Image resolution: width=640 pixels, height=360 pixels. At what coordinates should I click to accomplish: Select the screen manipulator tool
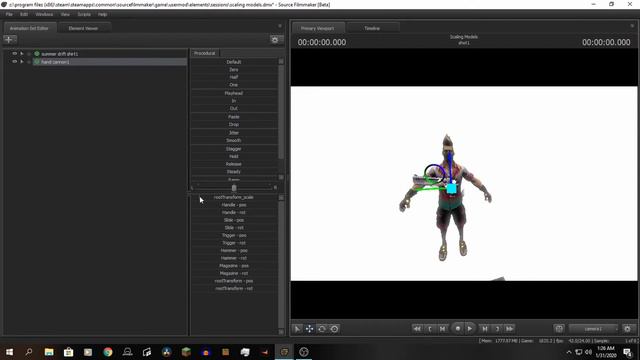(x=334, y=329)
